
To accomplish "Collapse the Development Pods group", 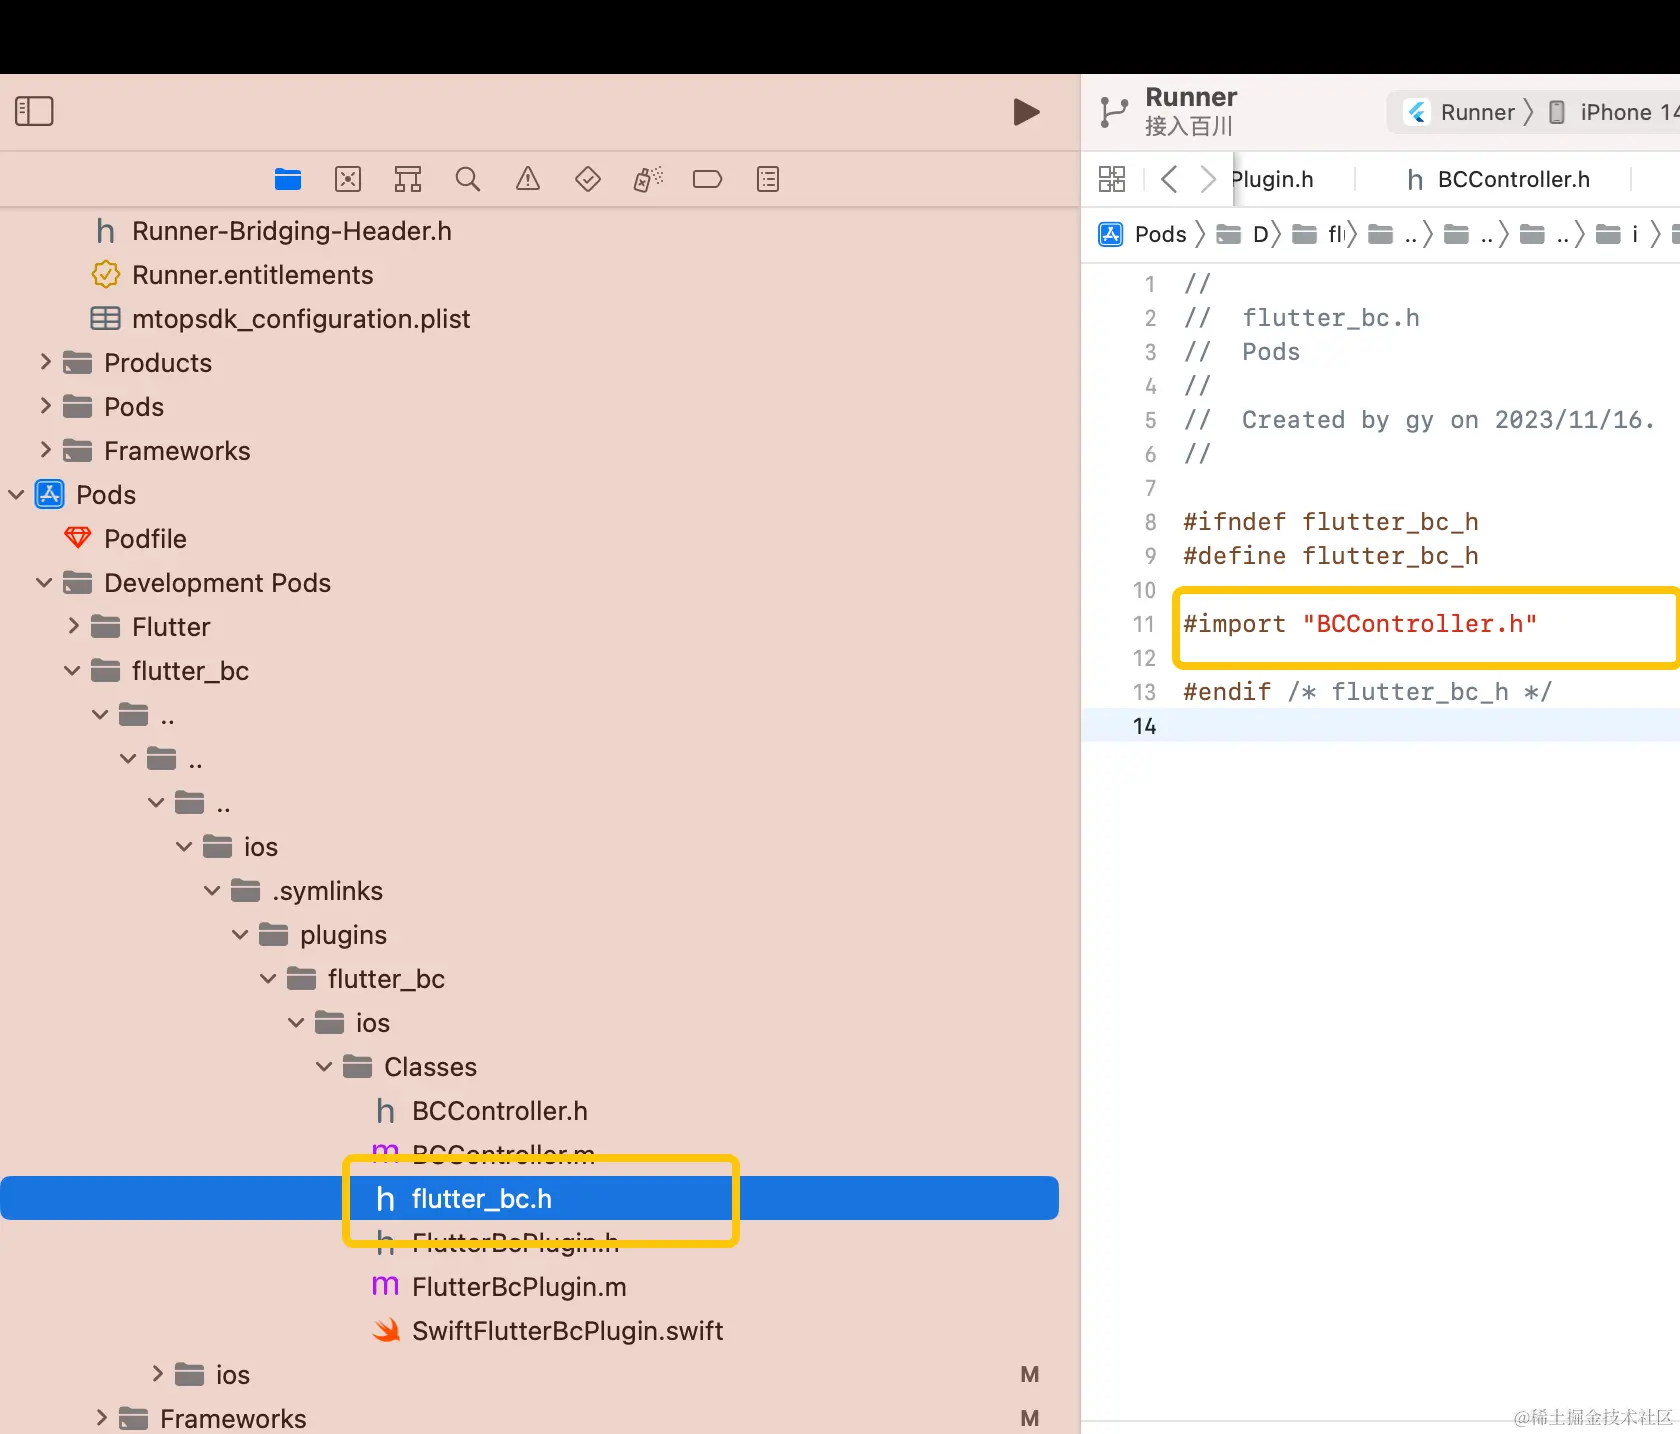I will pyautogui.click(x=45, y=582).
